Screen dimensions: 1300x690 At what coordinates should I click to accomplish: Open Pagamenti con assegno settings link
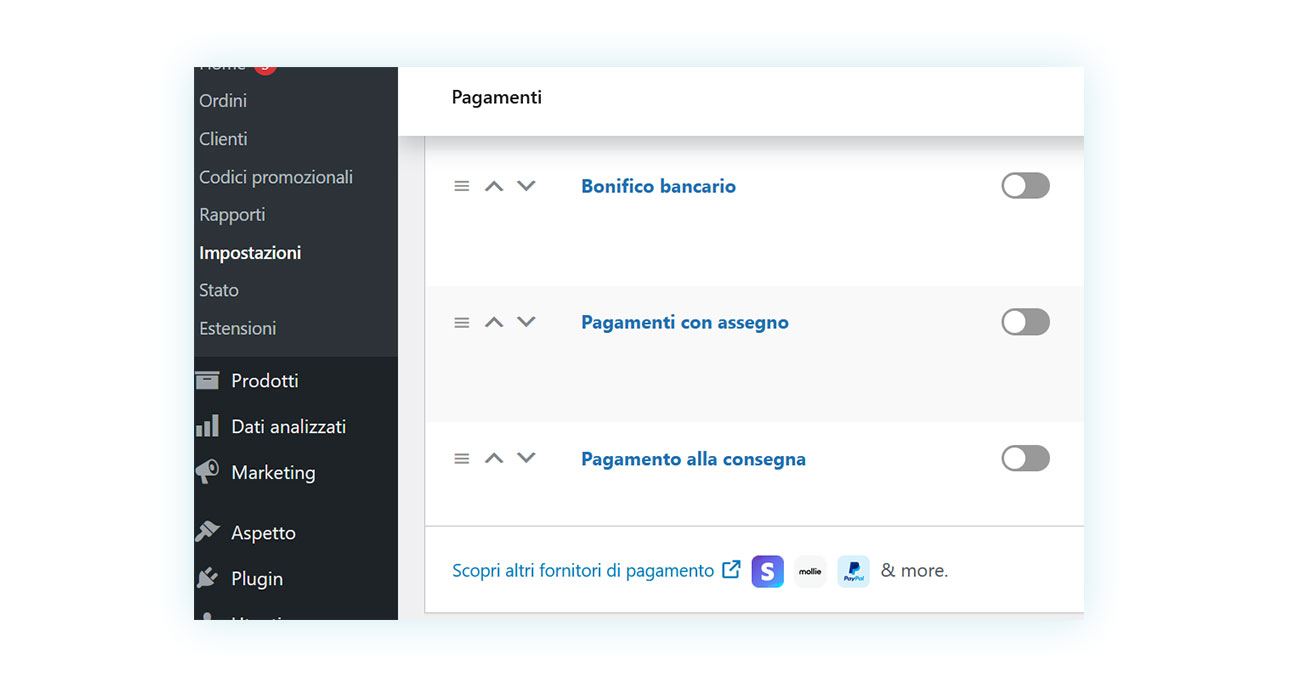(685, 322)
